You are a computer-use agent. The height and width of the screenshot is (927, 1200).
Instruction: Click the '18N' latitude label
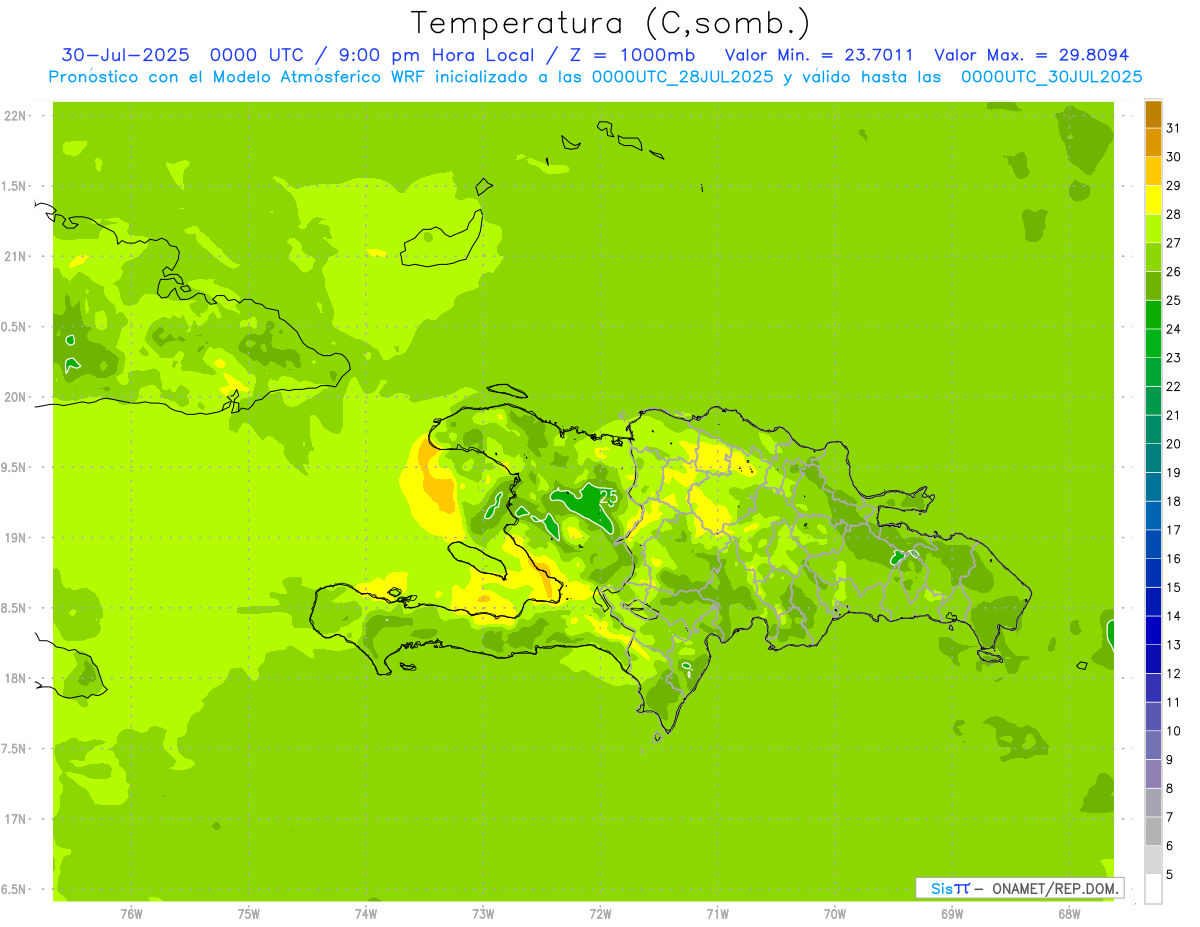[x=15, y=678]
